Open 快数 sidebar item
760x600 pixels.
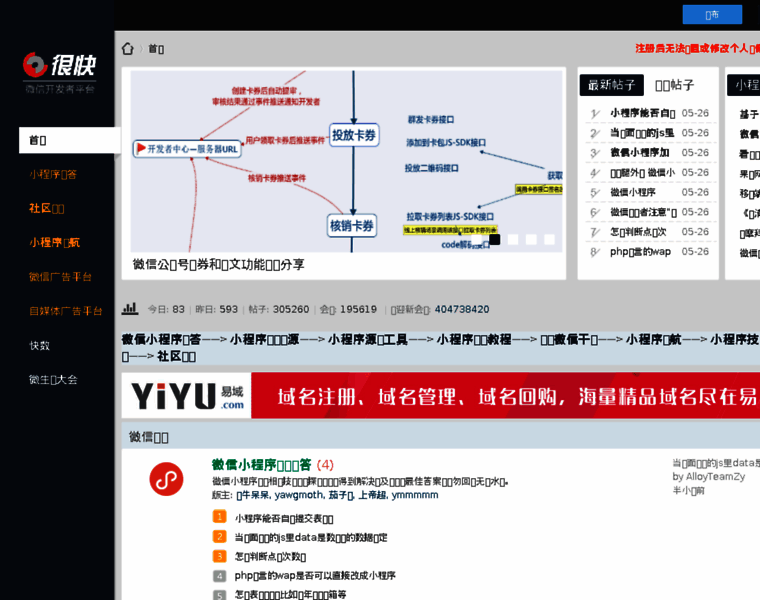(39, 345)
